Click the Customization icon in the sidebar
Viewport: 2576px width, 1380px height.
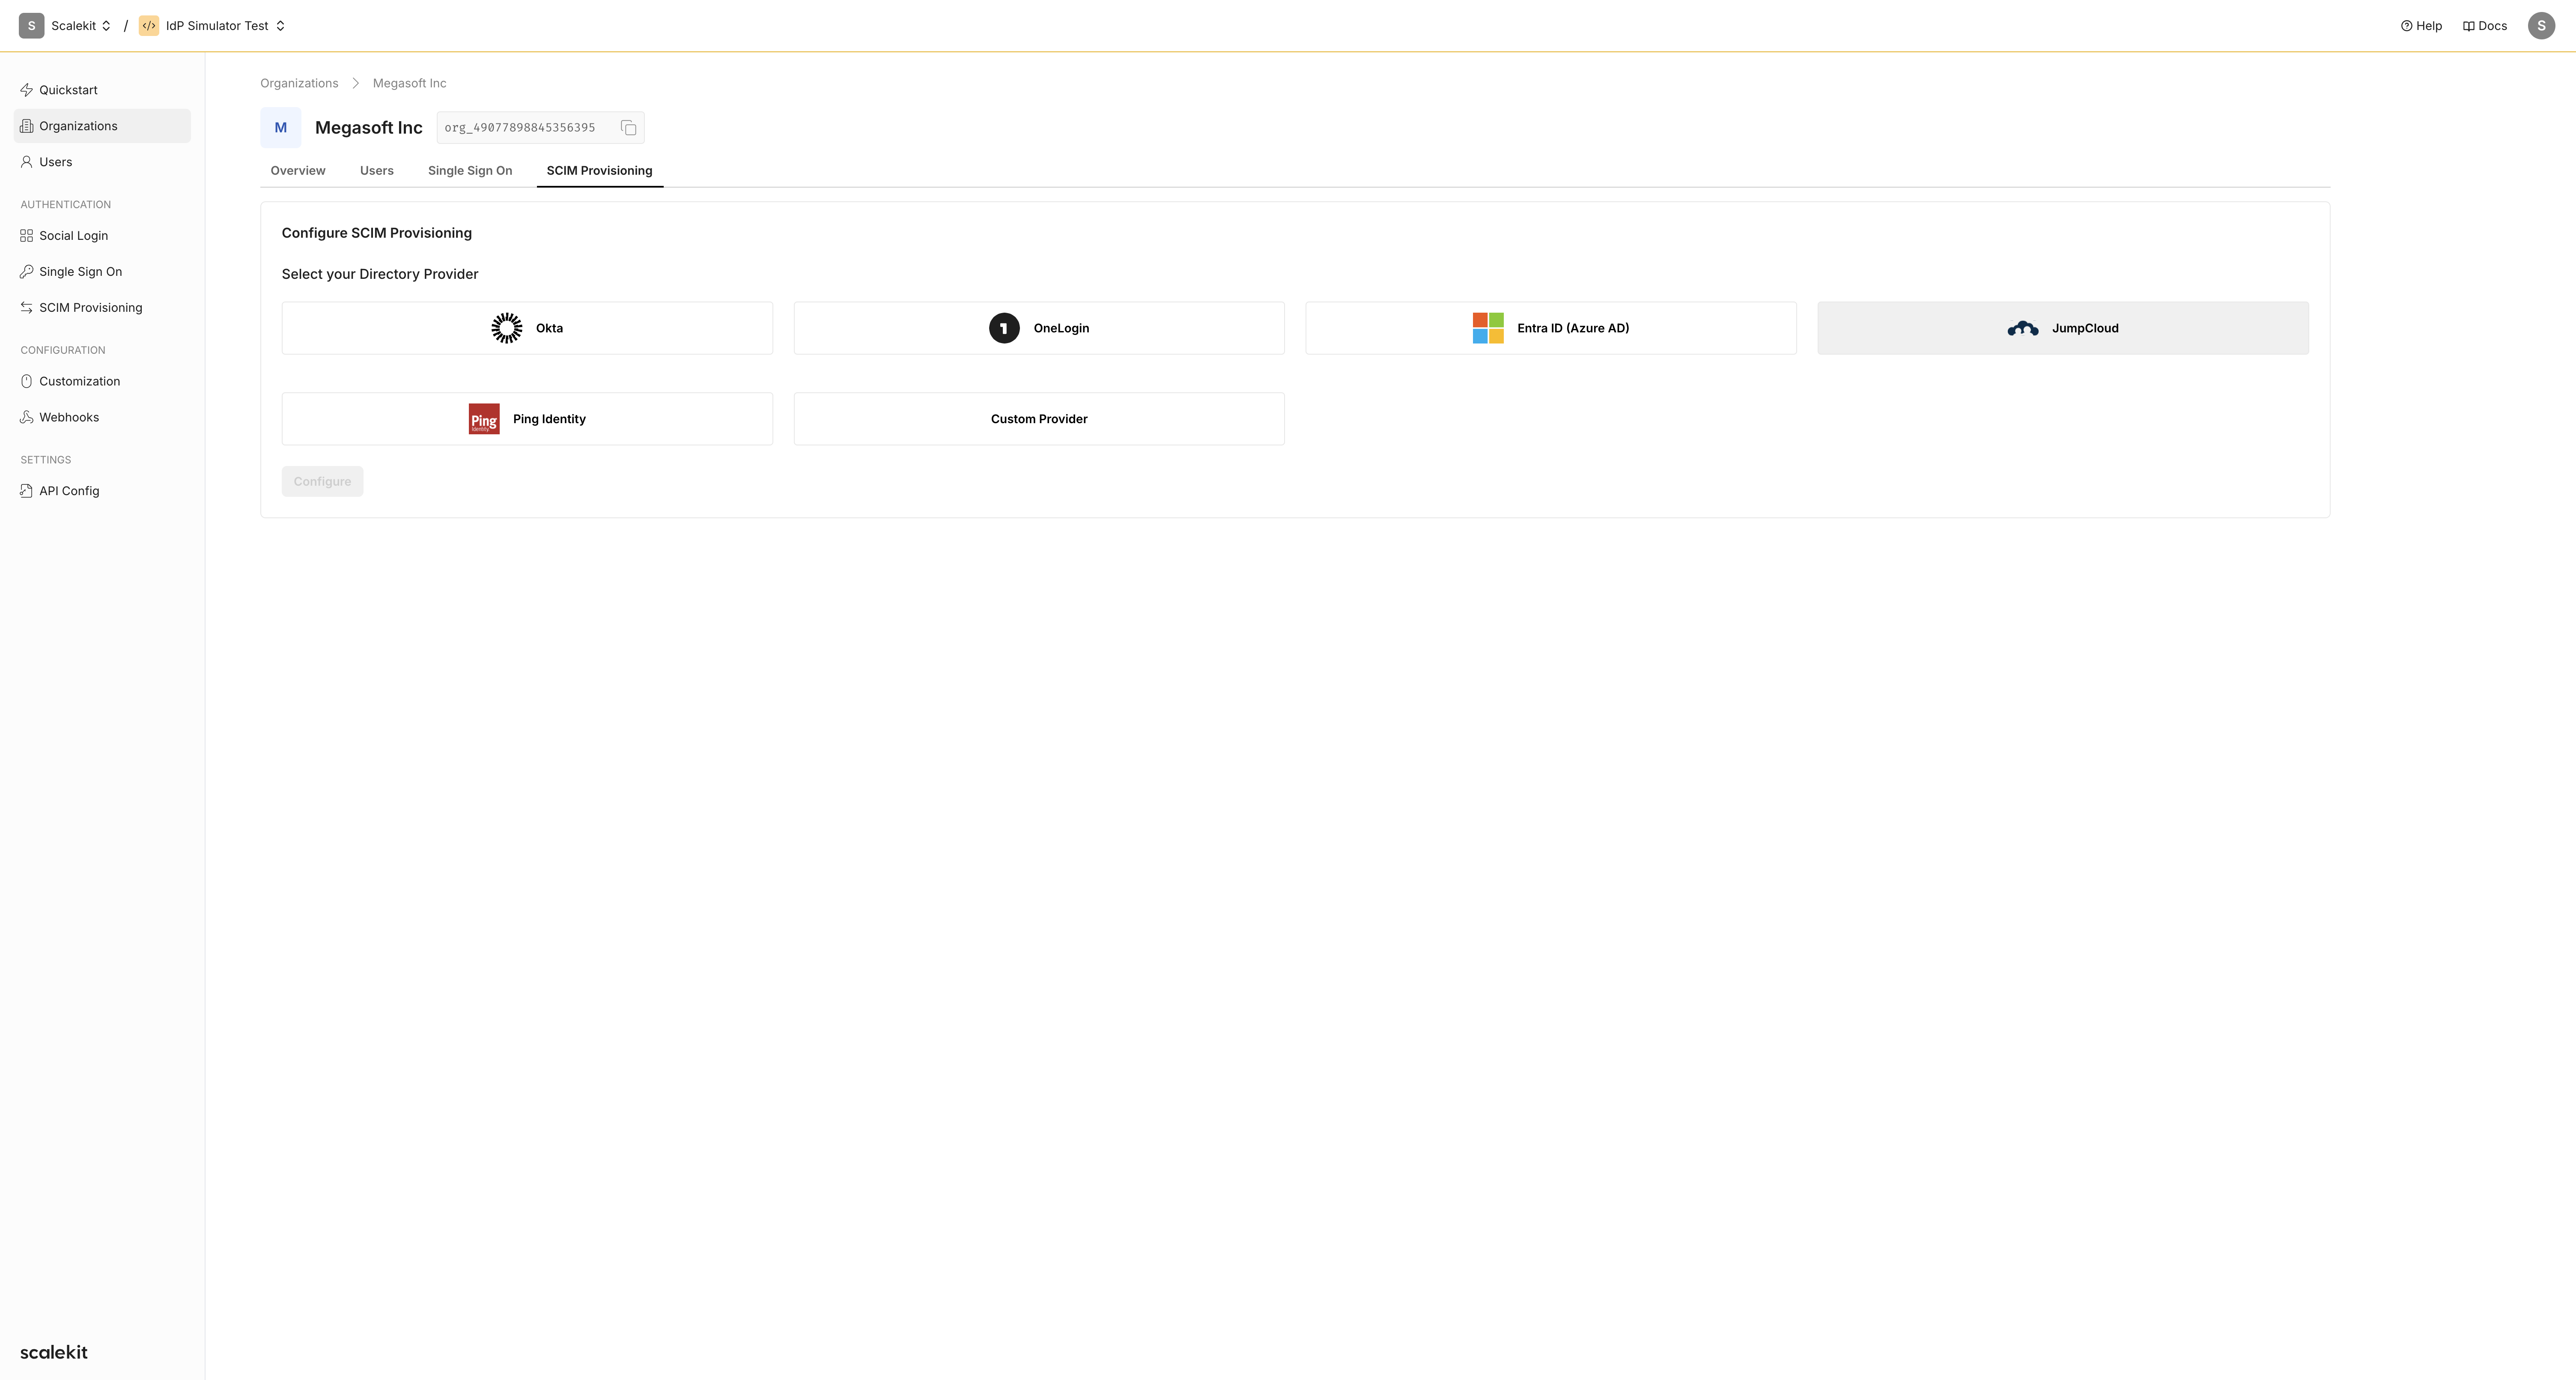click(x=27, y=382)
